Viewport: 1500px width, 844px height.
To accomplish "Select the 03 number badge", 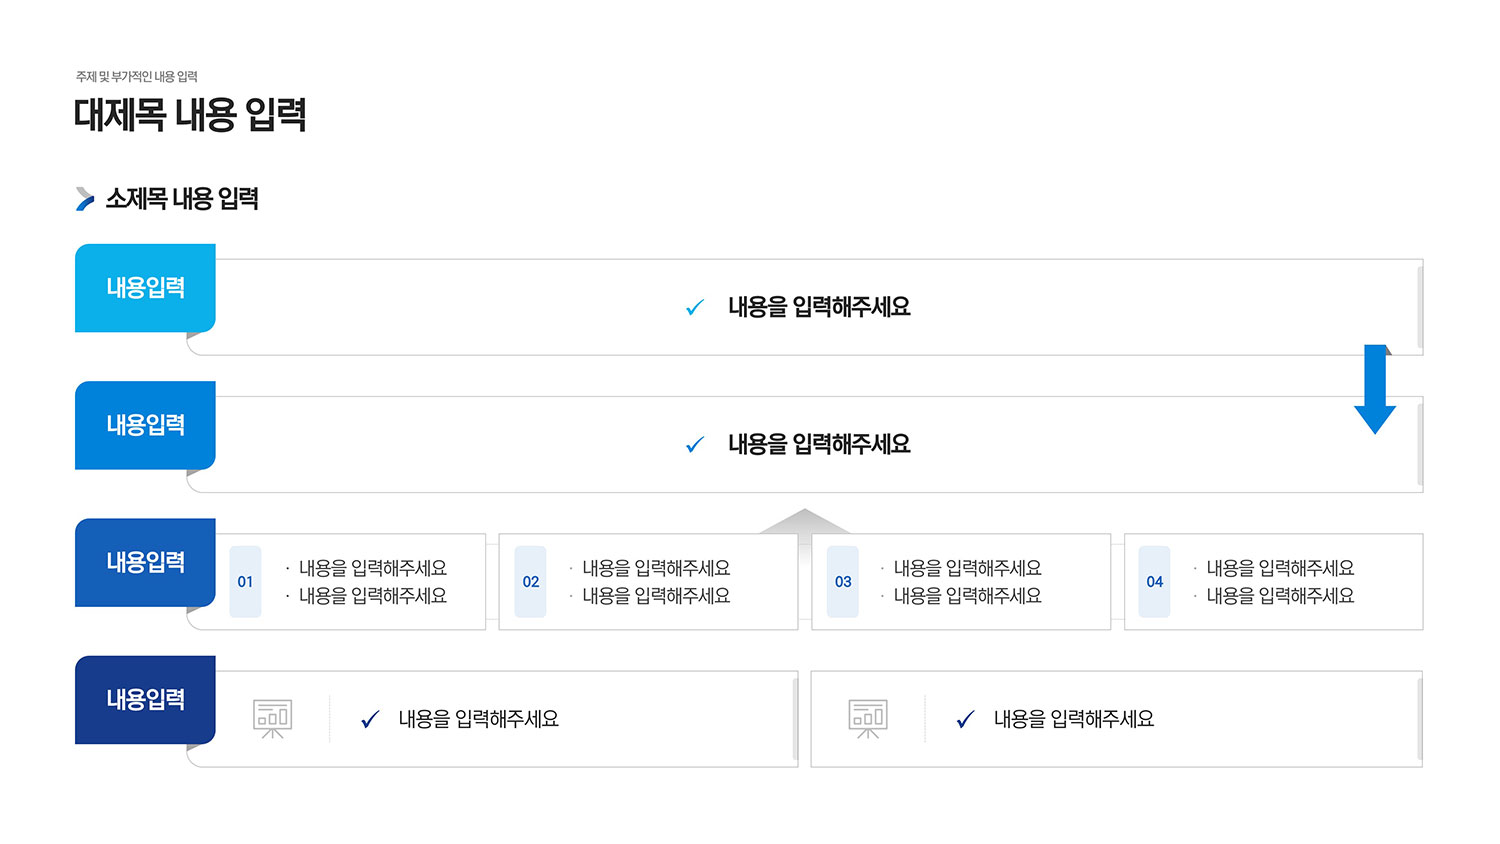I will click(843, 582).
